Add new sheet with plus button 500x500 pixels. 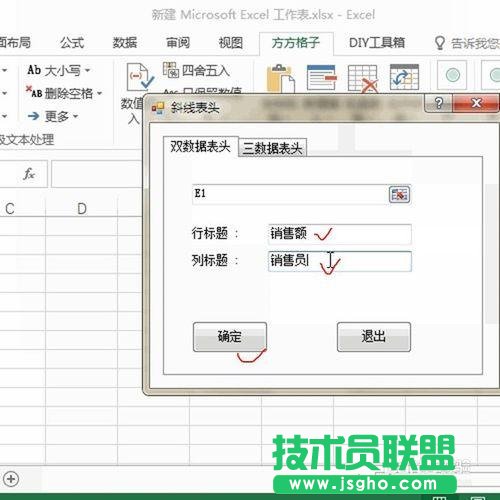click(11, 479)
